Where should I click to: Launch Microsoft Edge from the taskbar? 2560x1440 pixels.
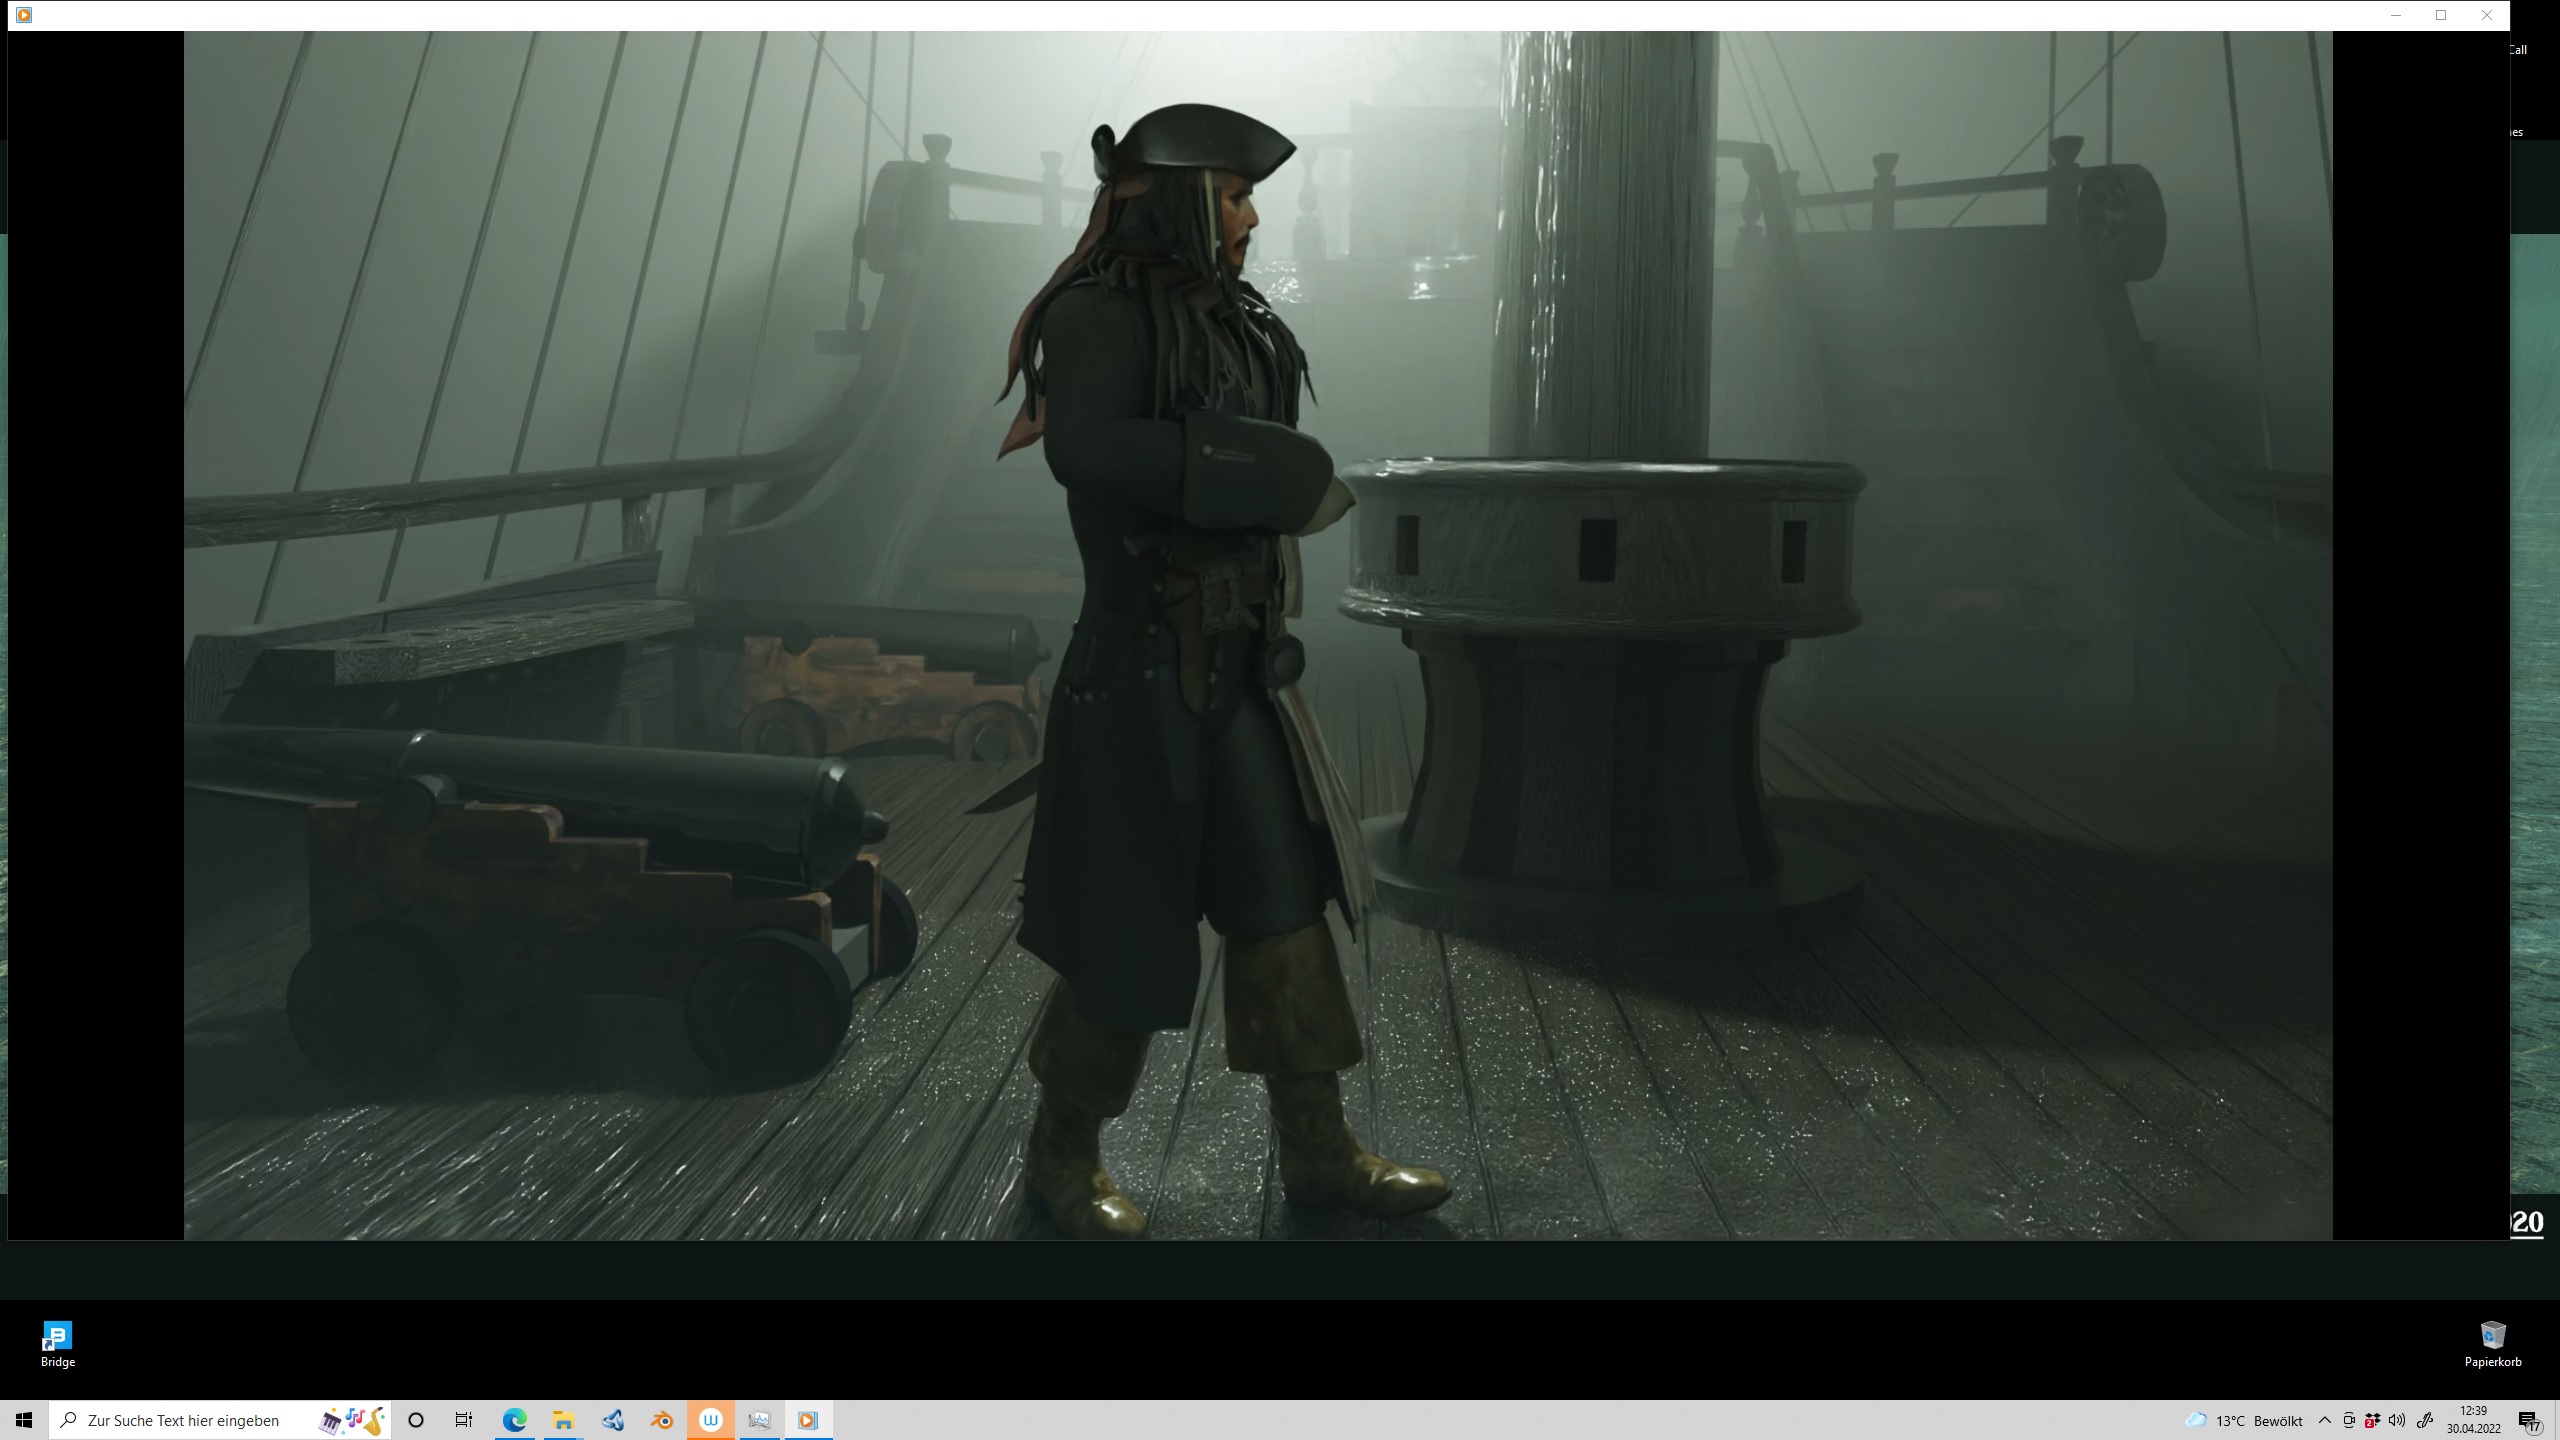(x=514, y=1420)
